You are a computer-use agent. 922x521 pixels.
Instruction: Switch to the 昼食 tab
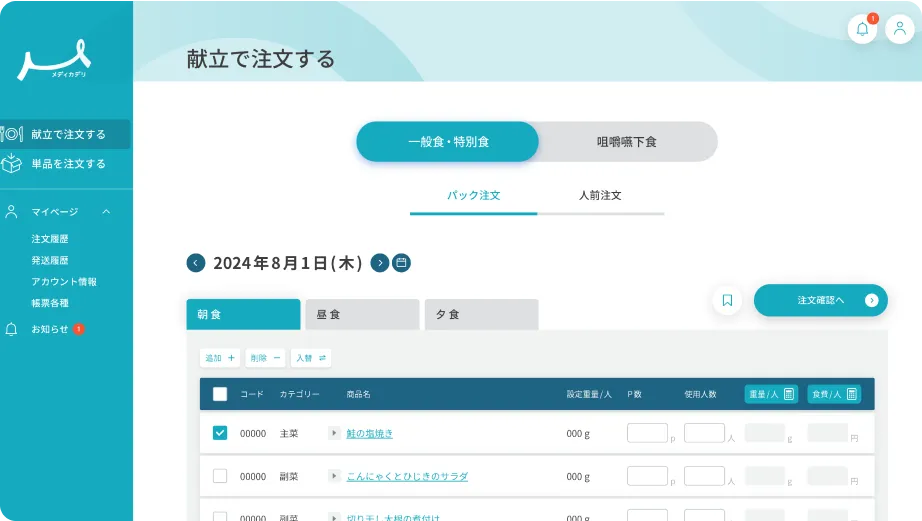tap(361, 314)
